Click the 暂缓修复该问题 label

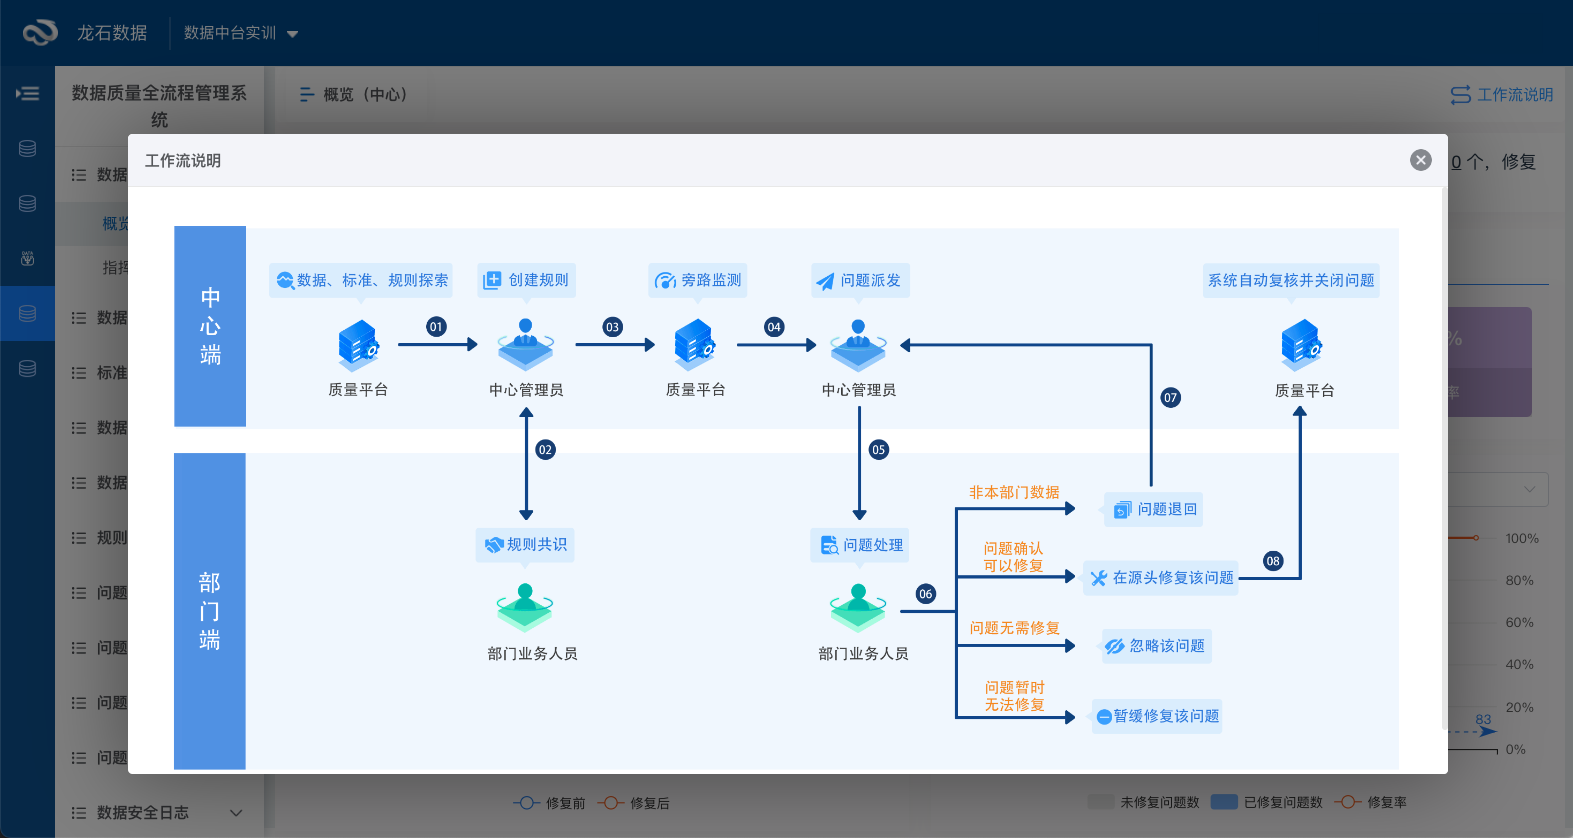click(x=1166, y=716)
